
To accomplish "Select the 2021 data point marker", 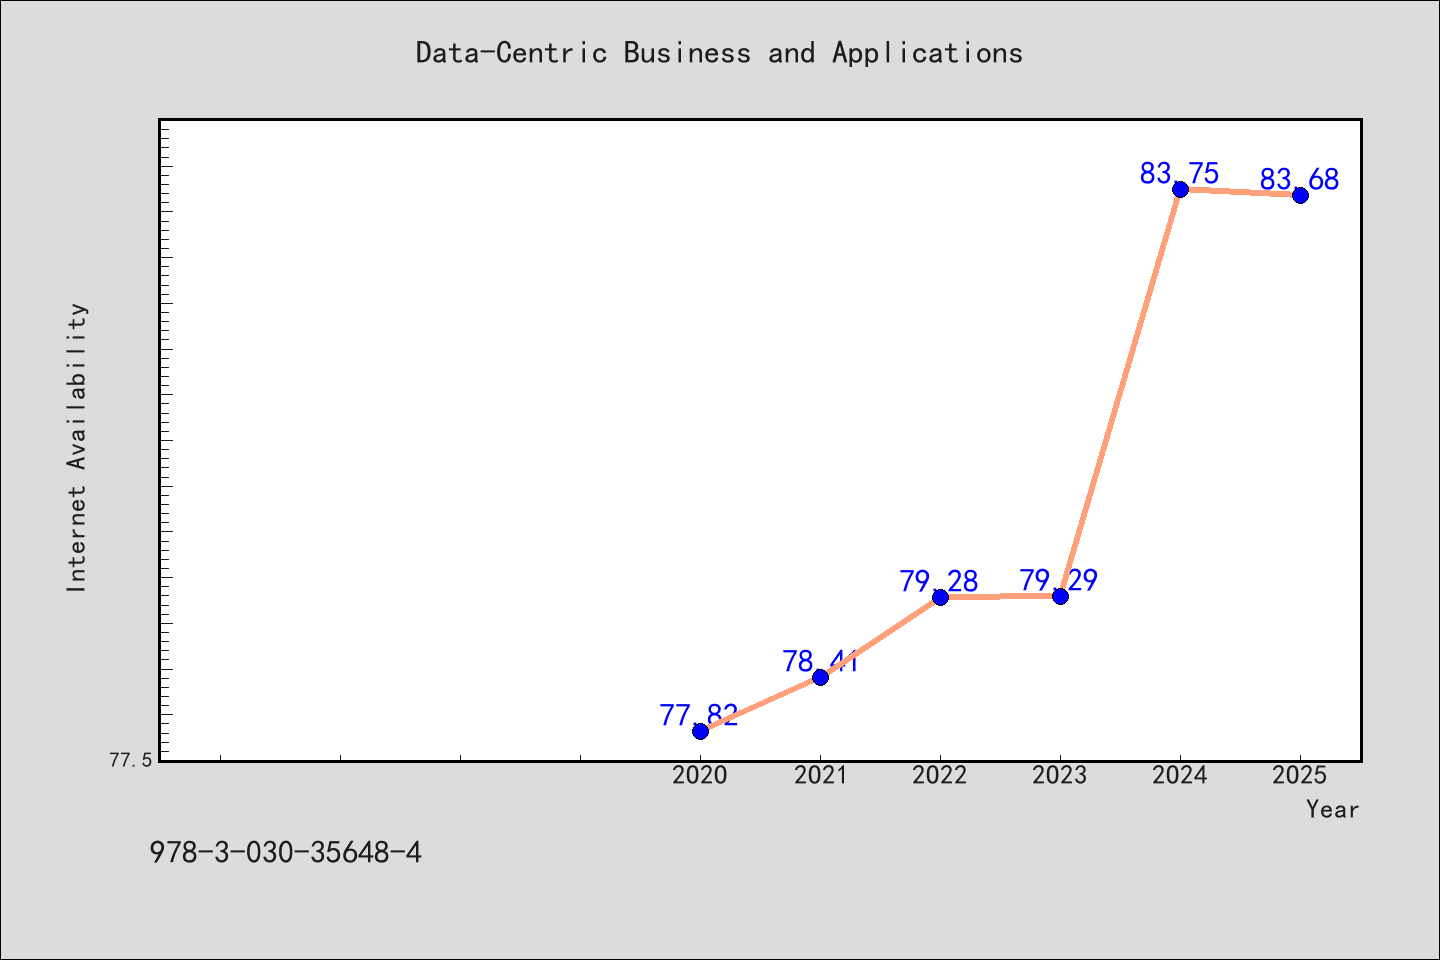I will tap(820, 677).
